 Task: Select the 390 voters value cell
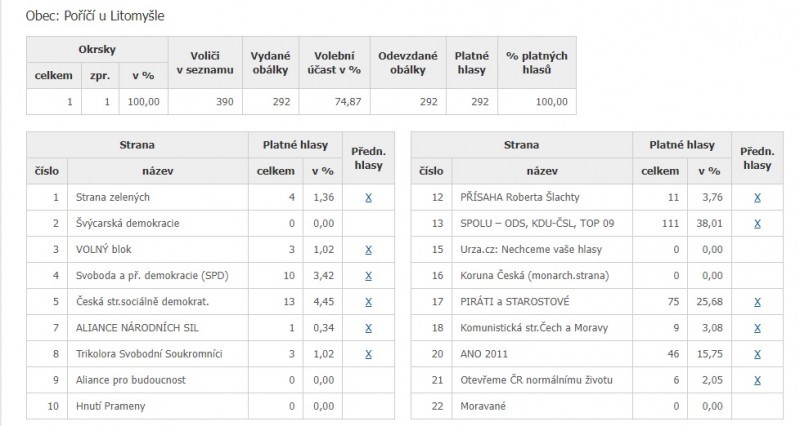205,102
